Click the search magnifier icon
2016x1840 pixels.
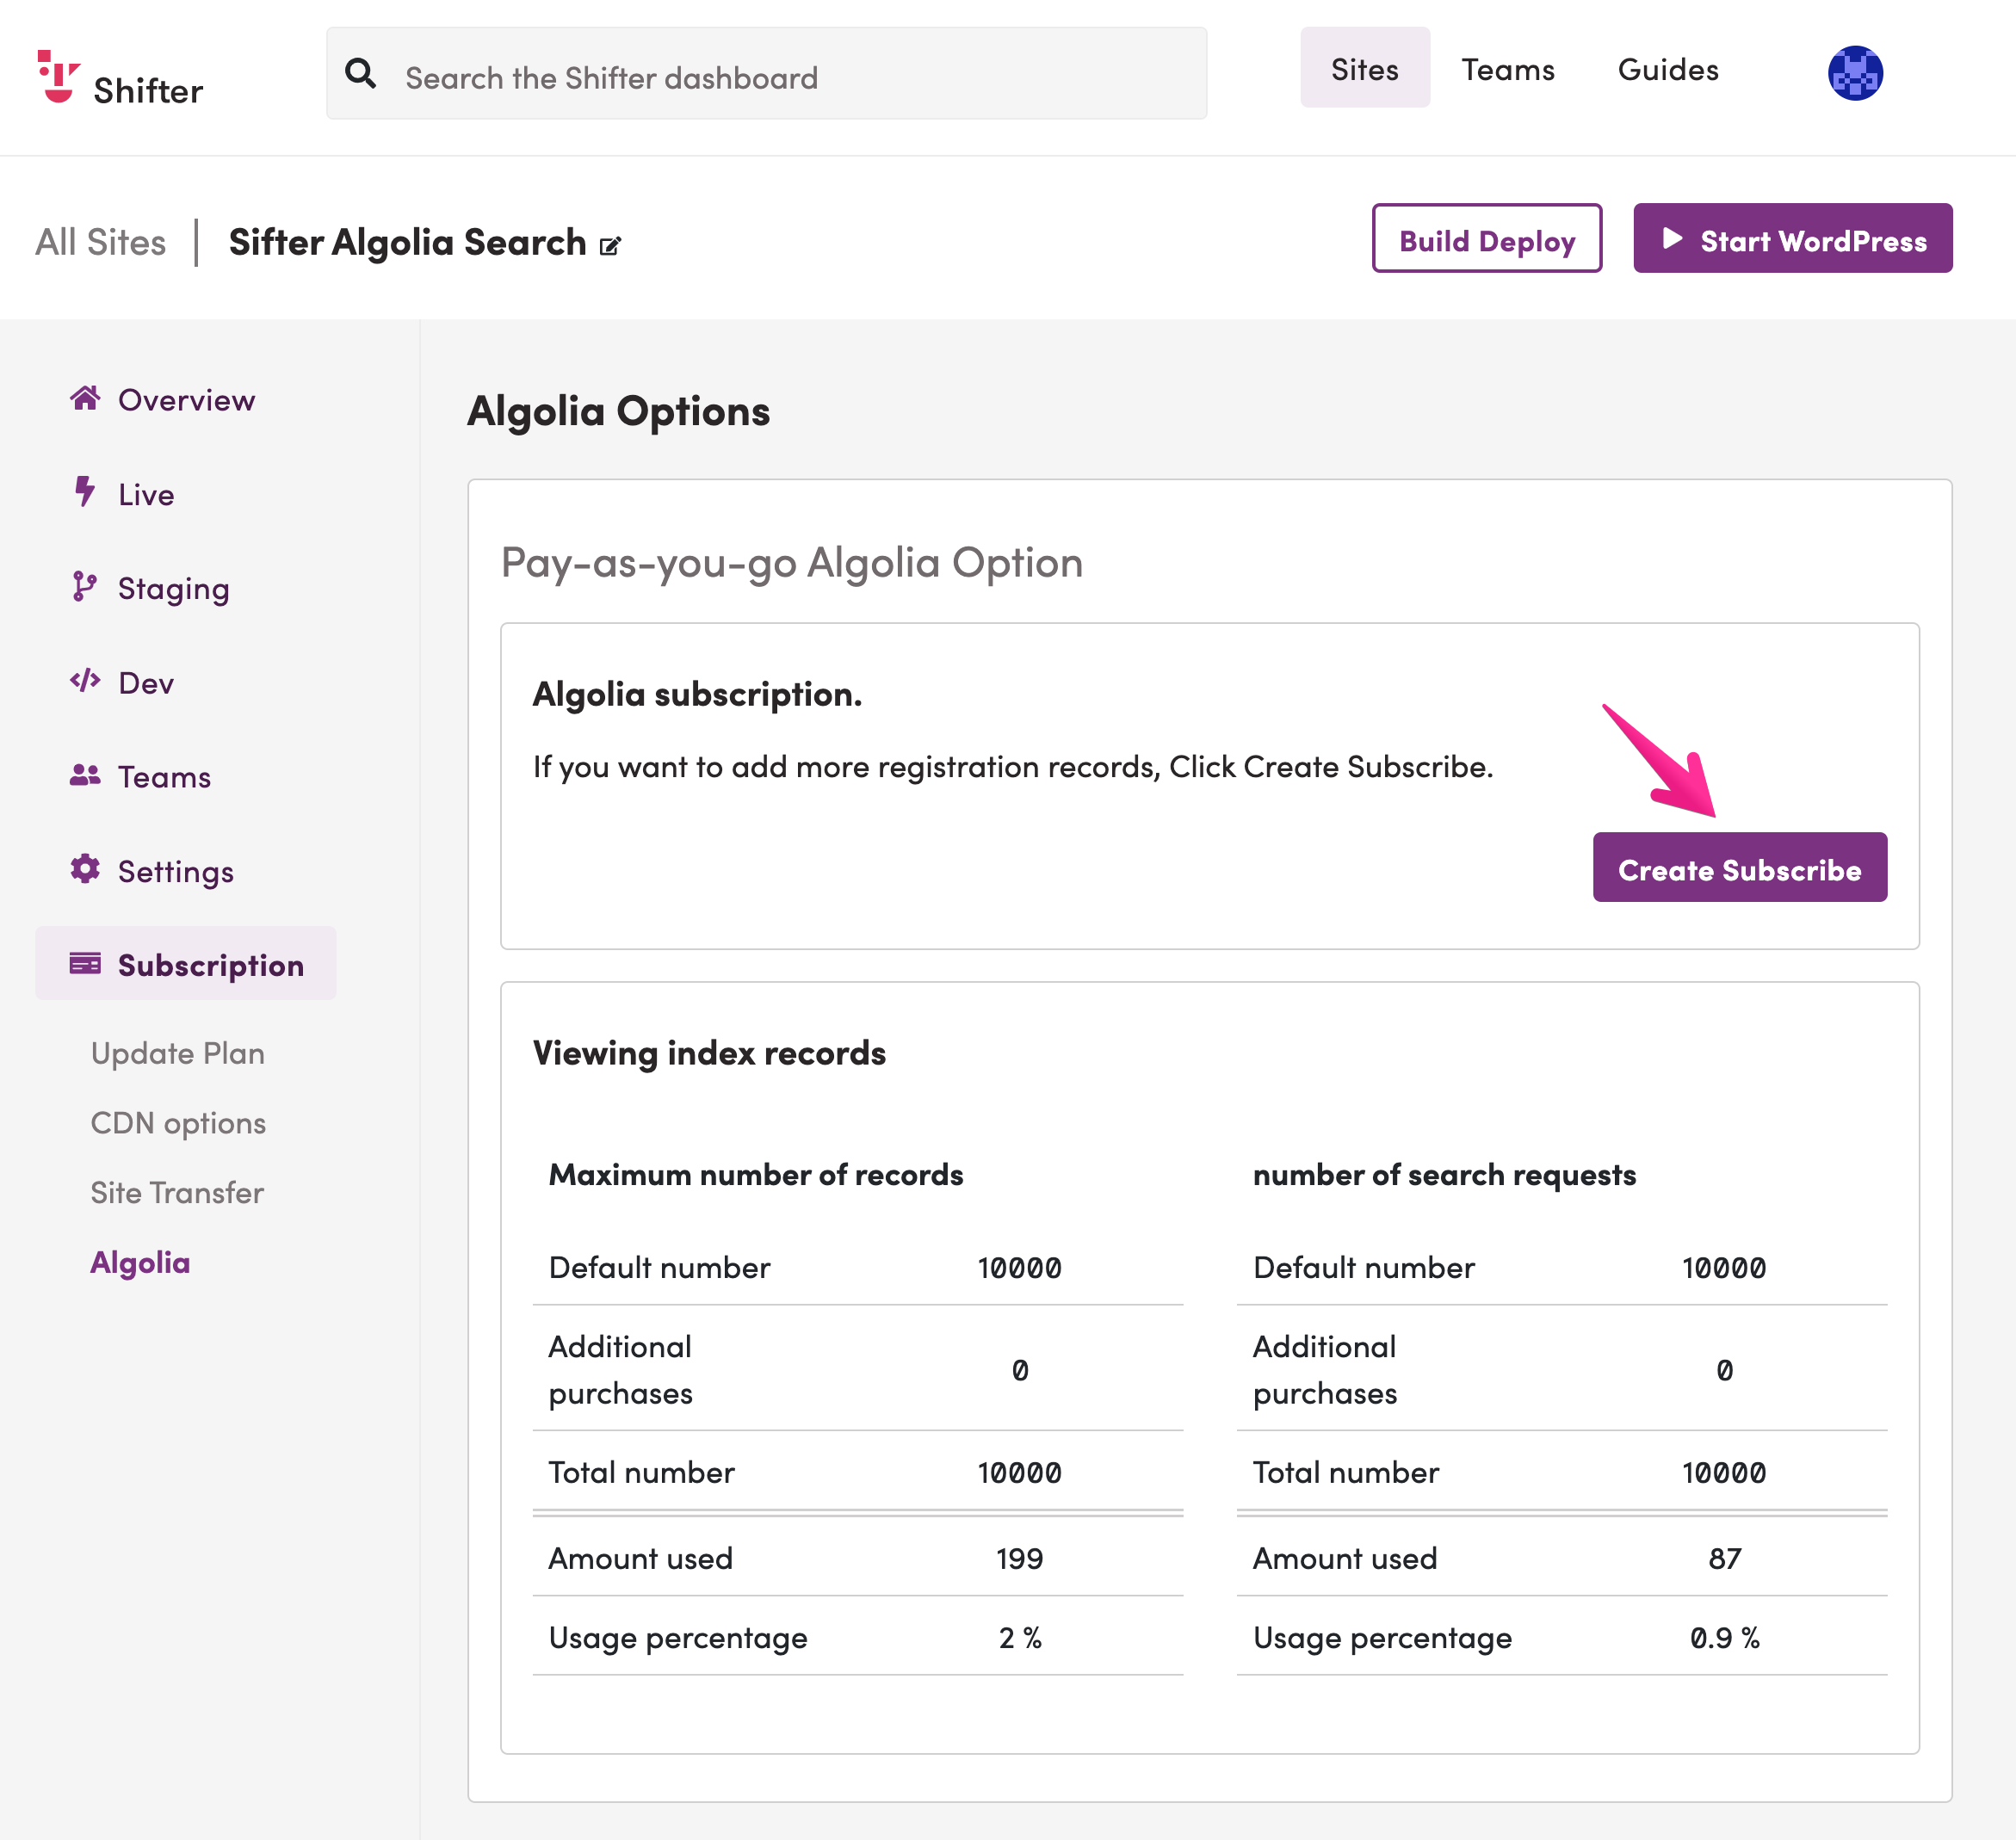[361, 74]
